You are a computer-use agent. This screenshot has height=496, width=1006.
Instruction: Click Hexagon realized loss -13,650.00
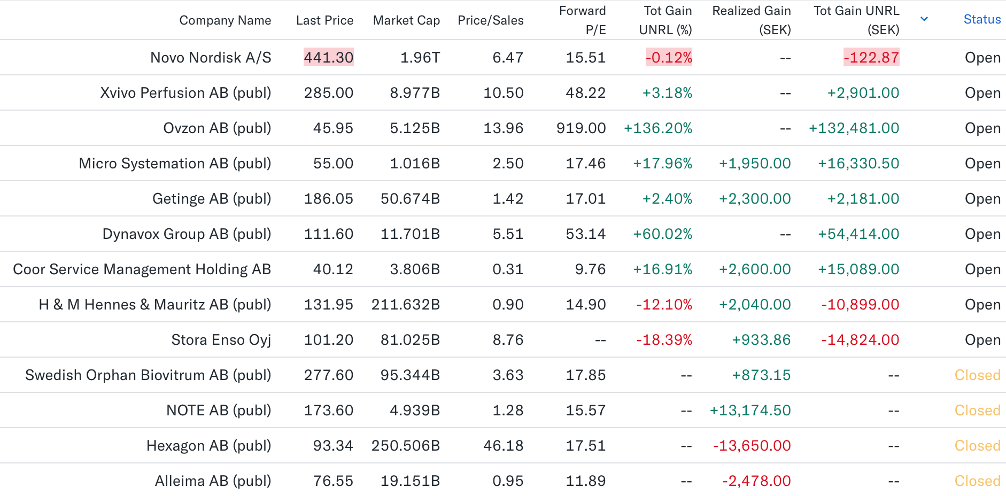pyautogui.click(x=752, y=445)
